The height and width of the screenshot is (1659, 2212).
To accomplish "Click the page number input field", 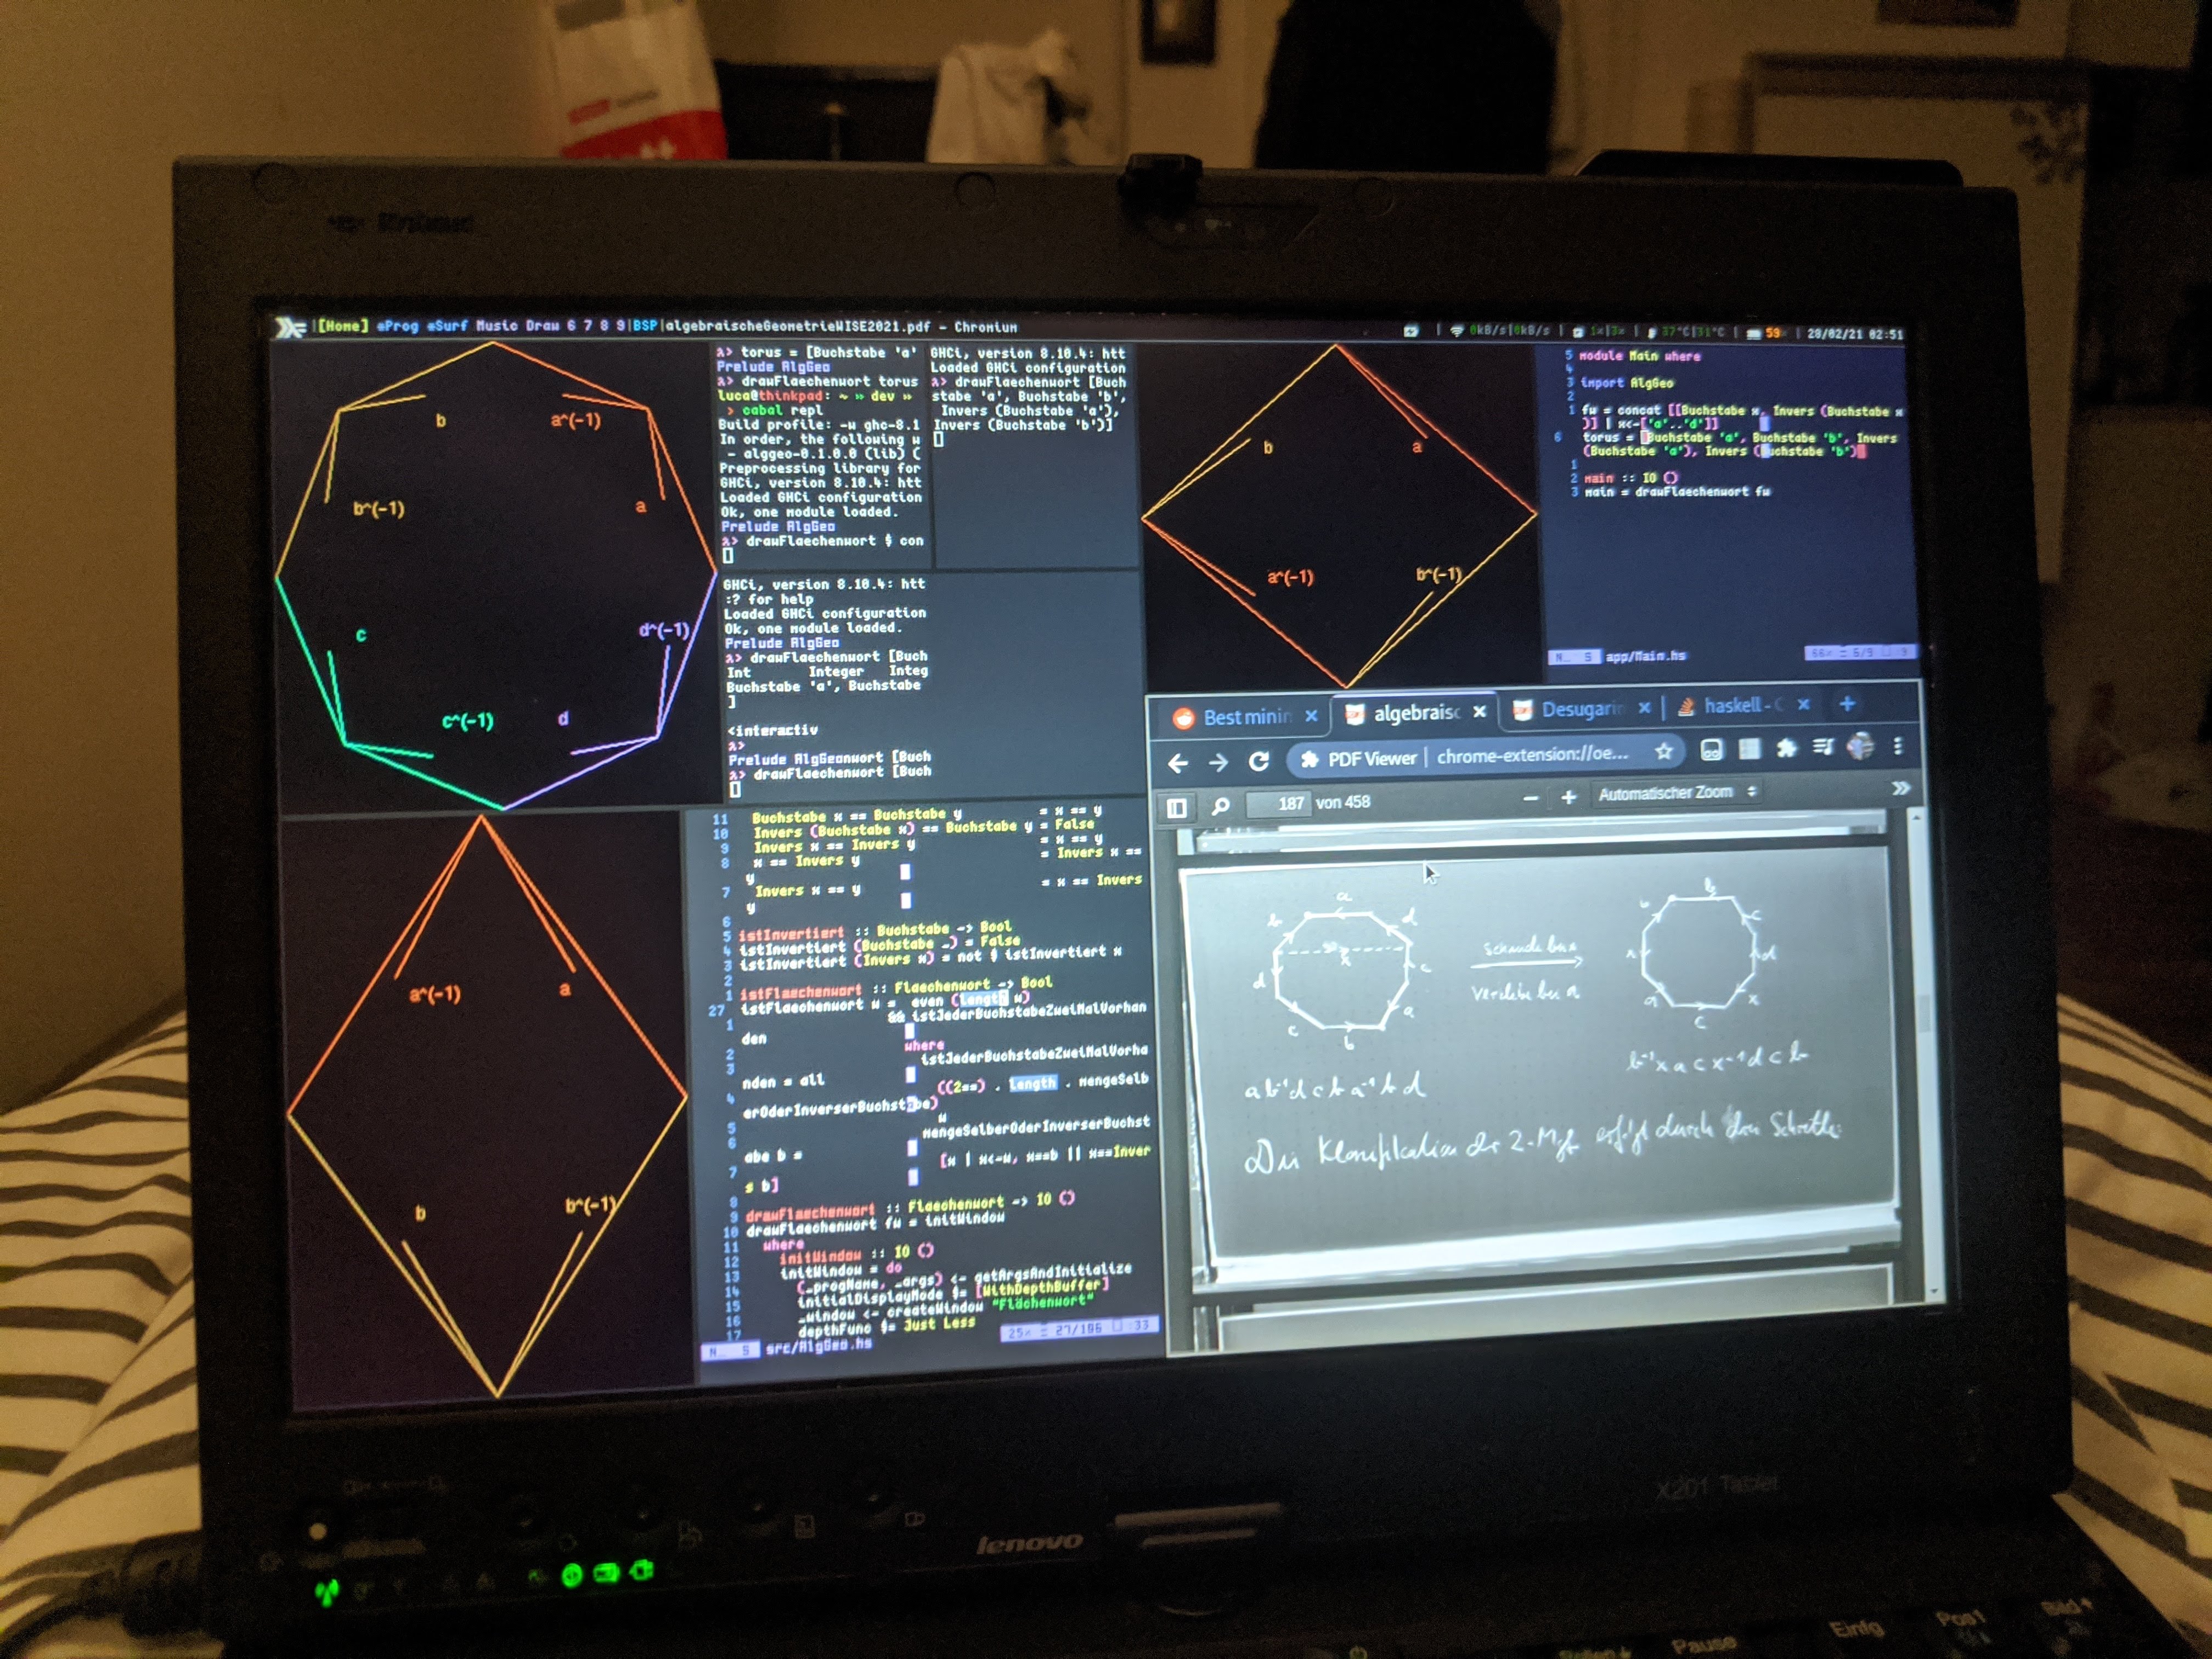I will (1280, 803).
